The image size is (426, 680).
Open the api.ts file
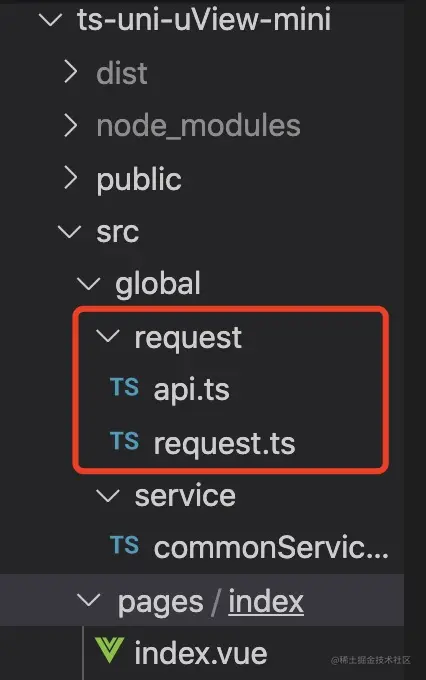coord(191,390)
